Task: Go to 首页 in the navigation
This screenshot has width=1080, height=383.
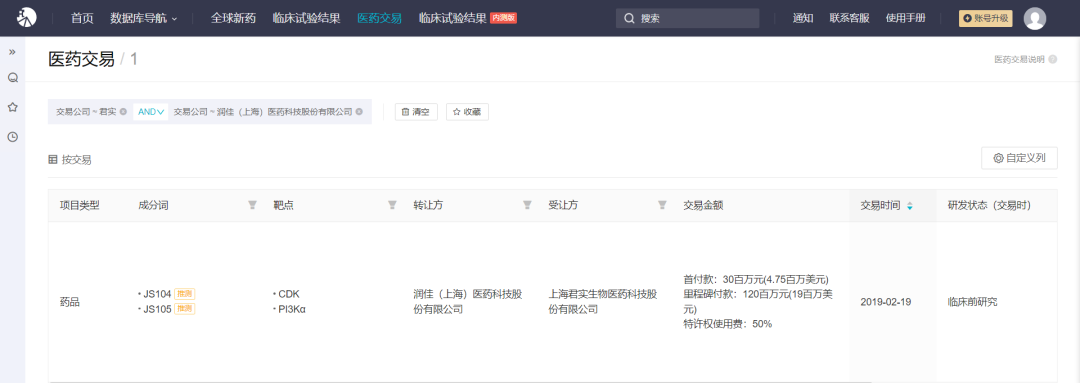Action: click(82, 19)
